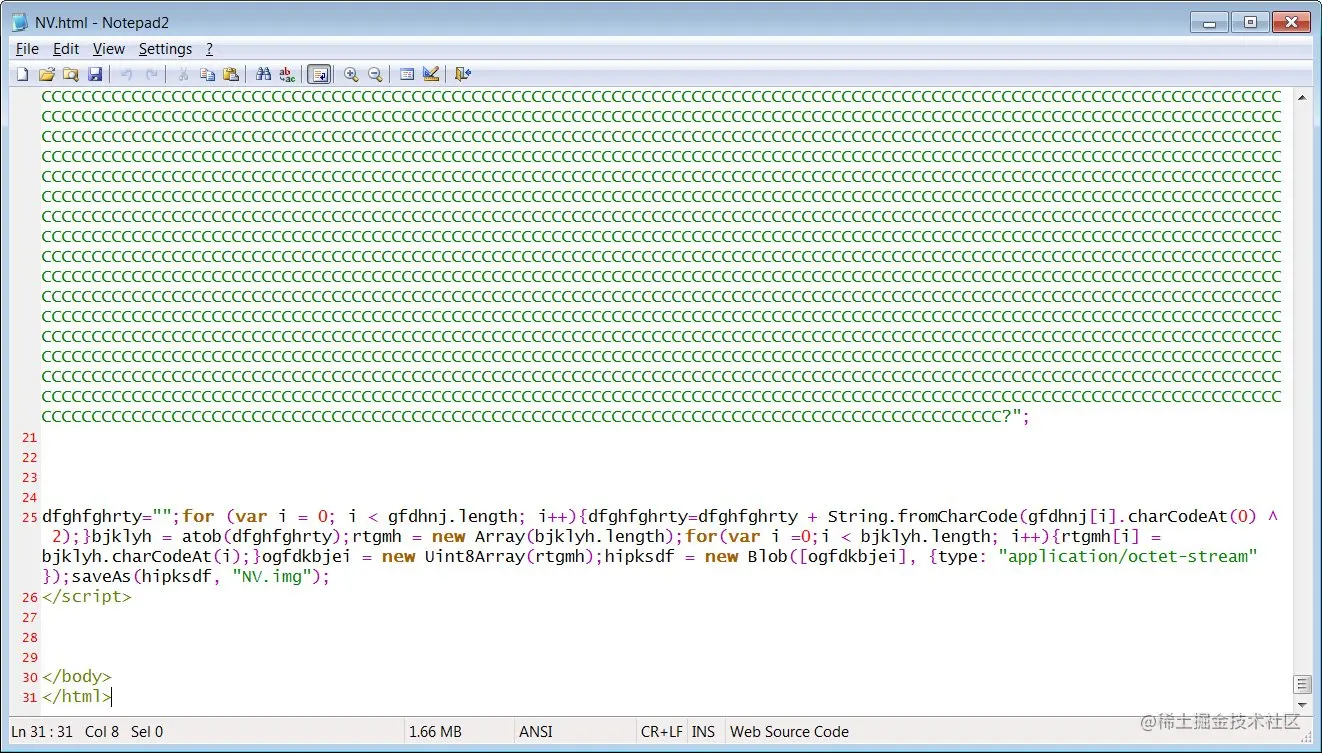Click the Redo arrow icon
This screenshot has width=1322, height=753.
pyautogui.click(x=151, y=74)
